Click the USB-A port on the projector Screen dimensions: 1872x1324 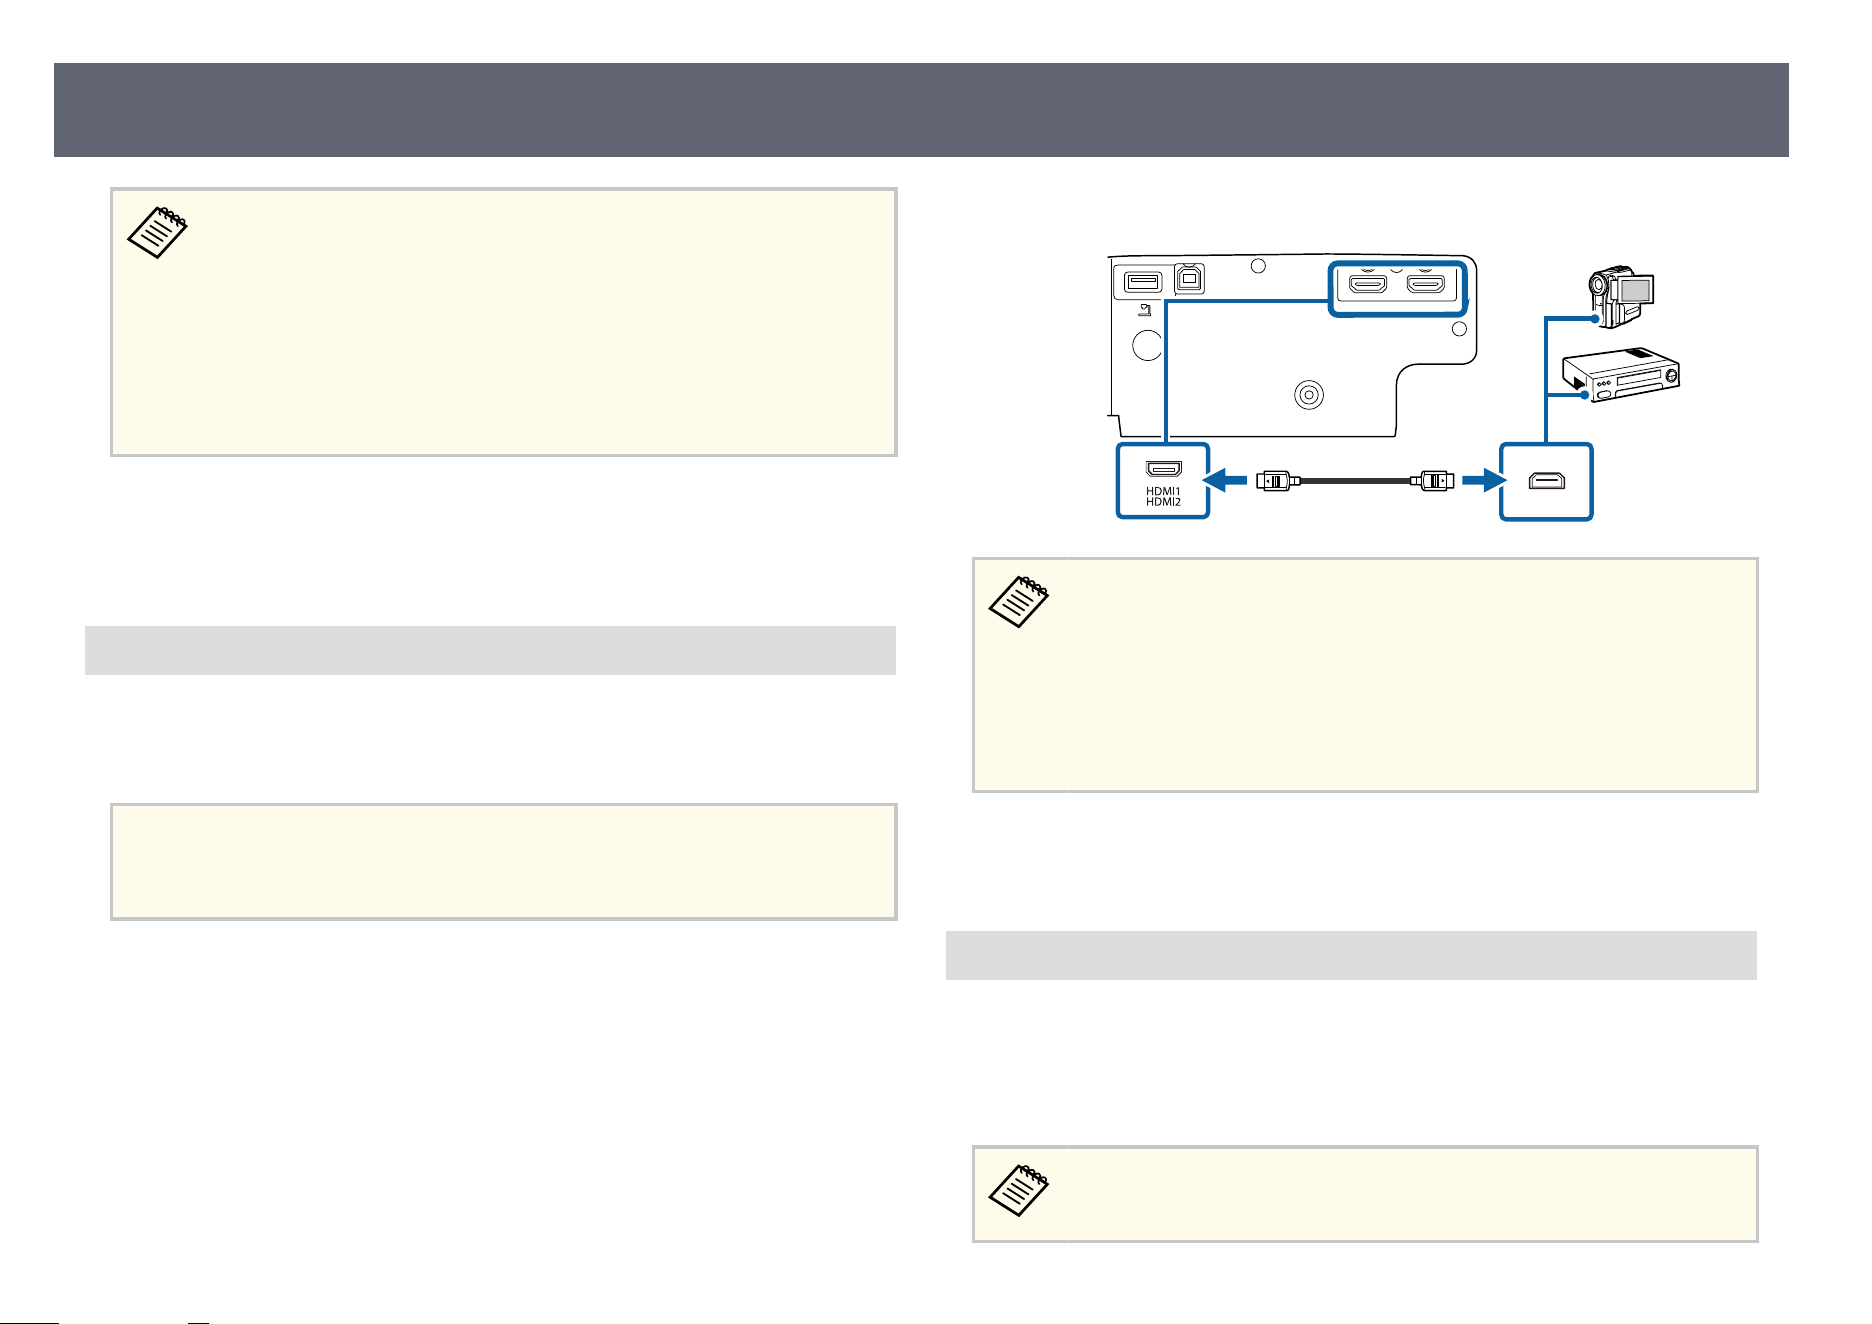pyautogui.click(x=1142, y=282)
